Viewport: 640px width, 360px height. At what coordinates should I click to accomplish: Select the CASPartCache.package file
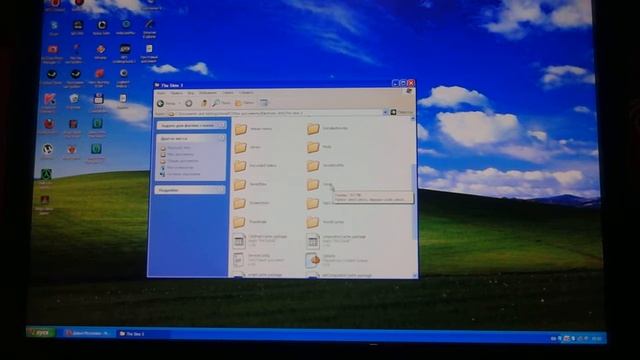(x=260, y=241)
